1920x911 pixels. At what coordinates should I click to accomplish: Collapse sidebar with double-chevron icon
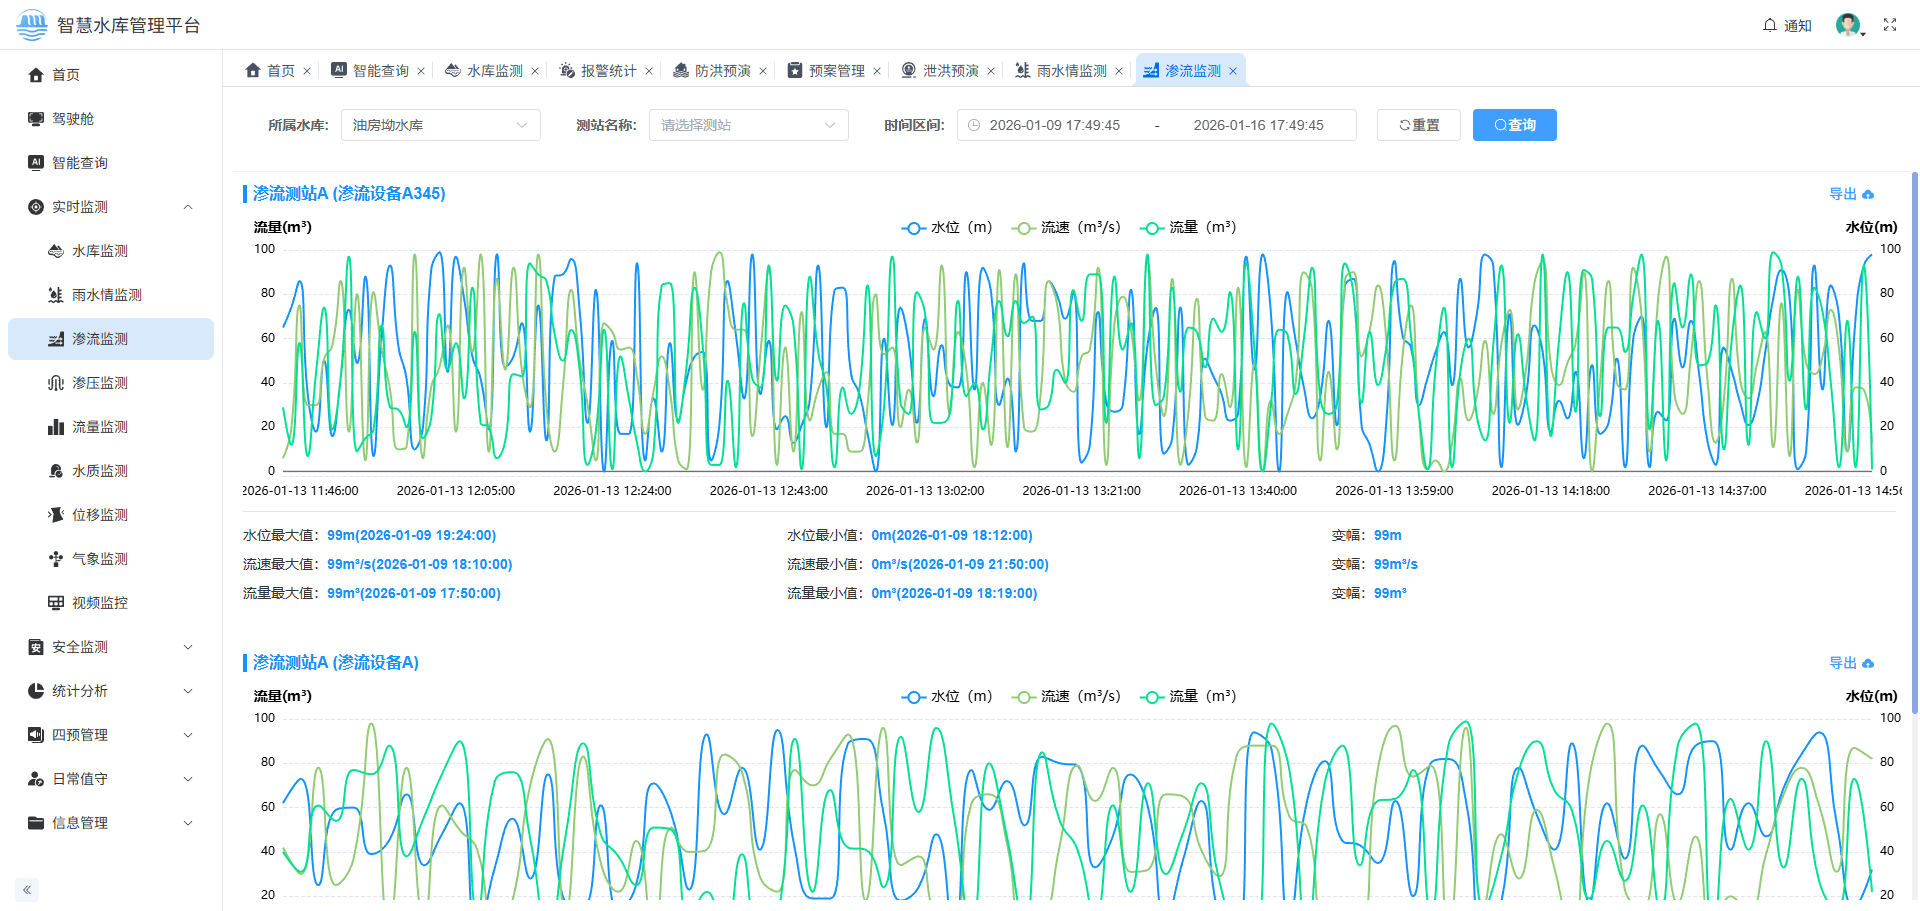pos(27,889)
